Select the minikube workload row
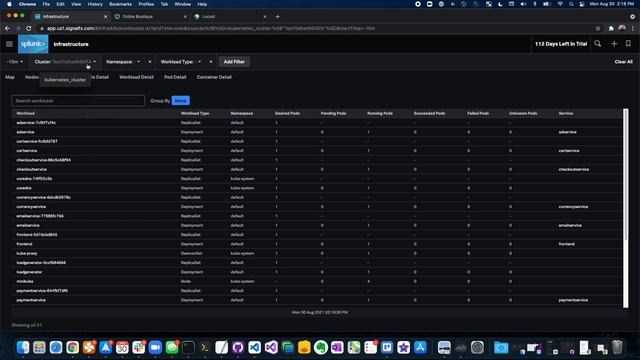Image resolution: width=640 pixels, height=360 pixels. point(317,281)
